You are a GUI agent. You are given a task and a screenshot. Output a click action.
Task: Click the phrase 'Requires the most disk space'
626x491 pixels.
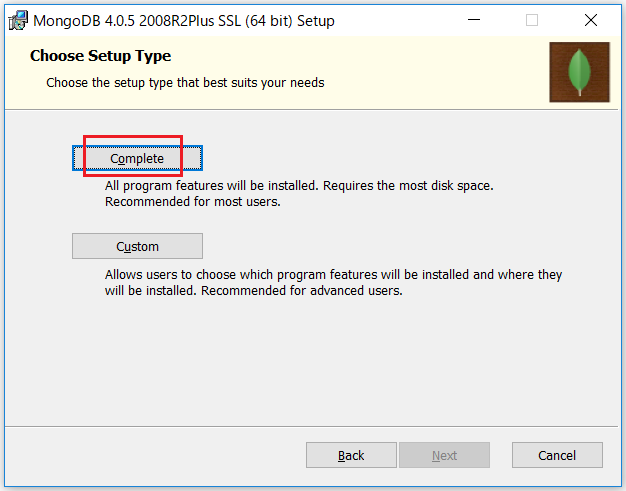point(415,186)
